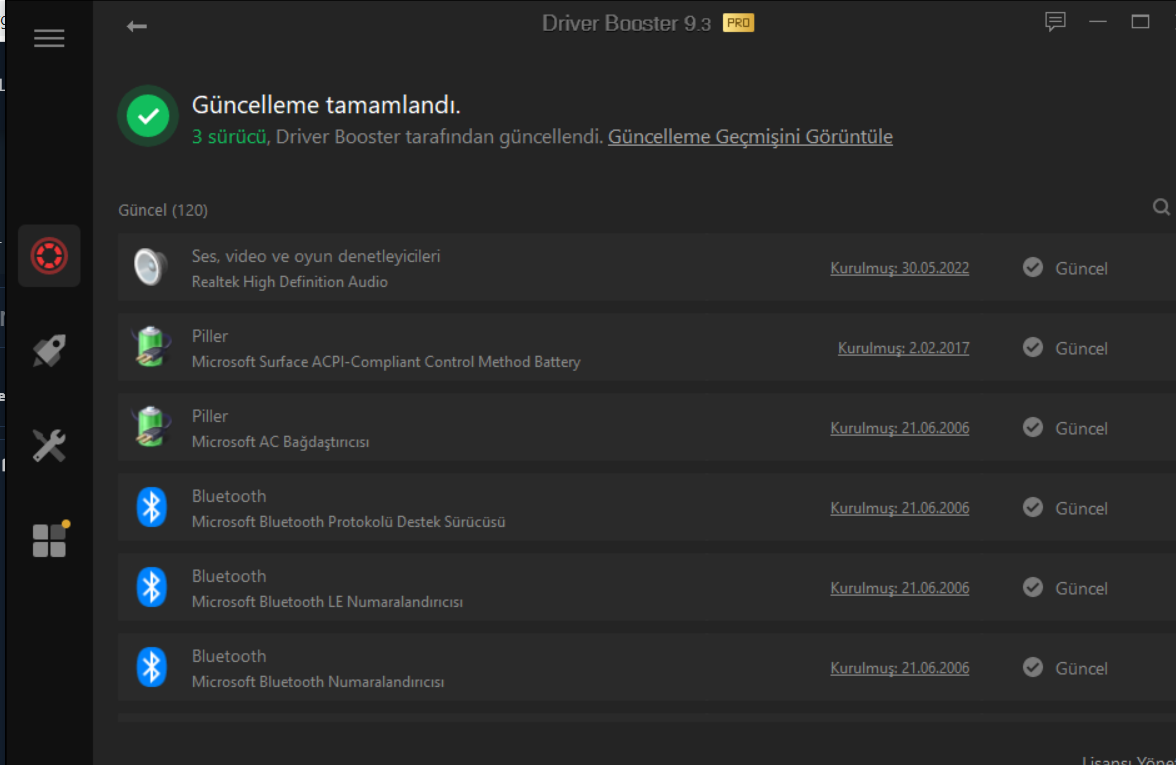This screenshot has height=765, width=1176.
Task: Click the Microsoft AC Bağdaştırıcısı battery icon
Action: click(x=151, y=427)
